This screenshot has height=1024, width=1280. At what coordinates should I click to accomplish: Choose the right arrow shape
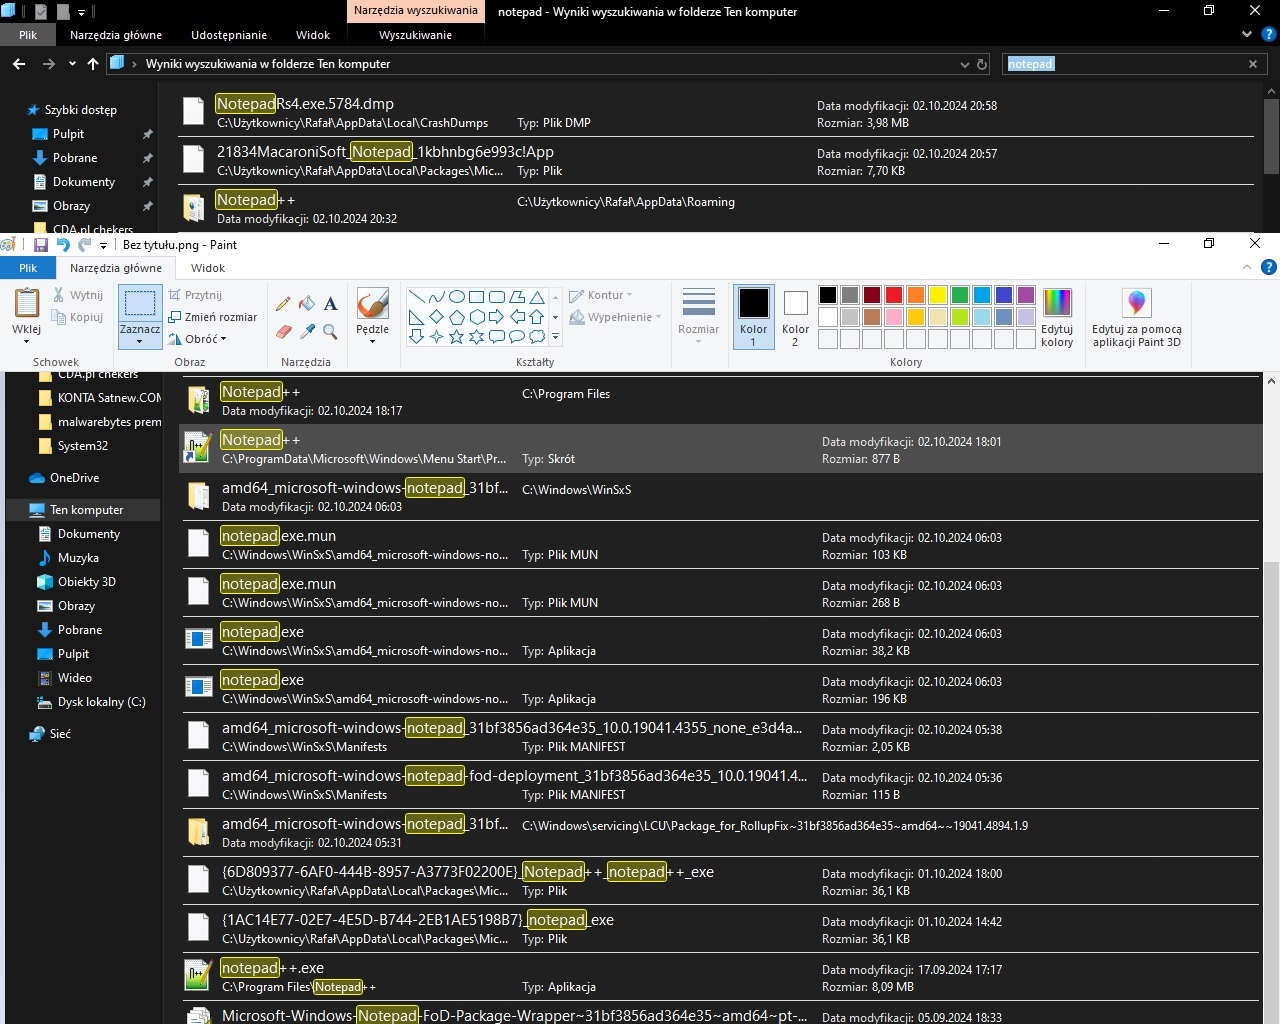[x=496, y=317]
